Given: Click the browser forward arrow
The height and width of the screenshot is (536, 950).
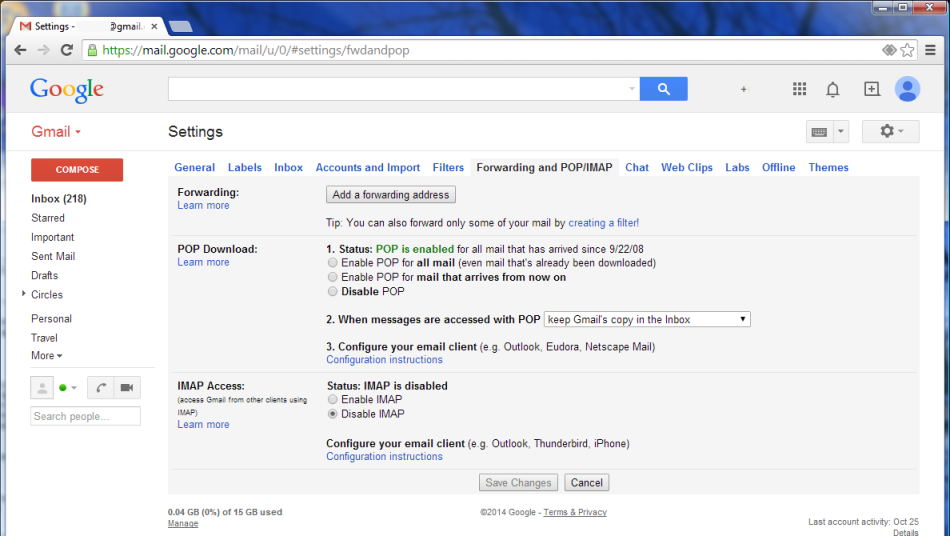Looking at the screenshot, I should 43,50.
